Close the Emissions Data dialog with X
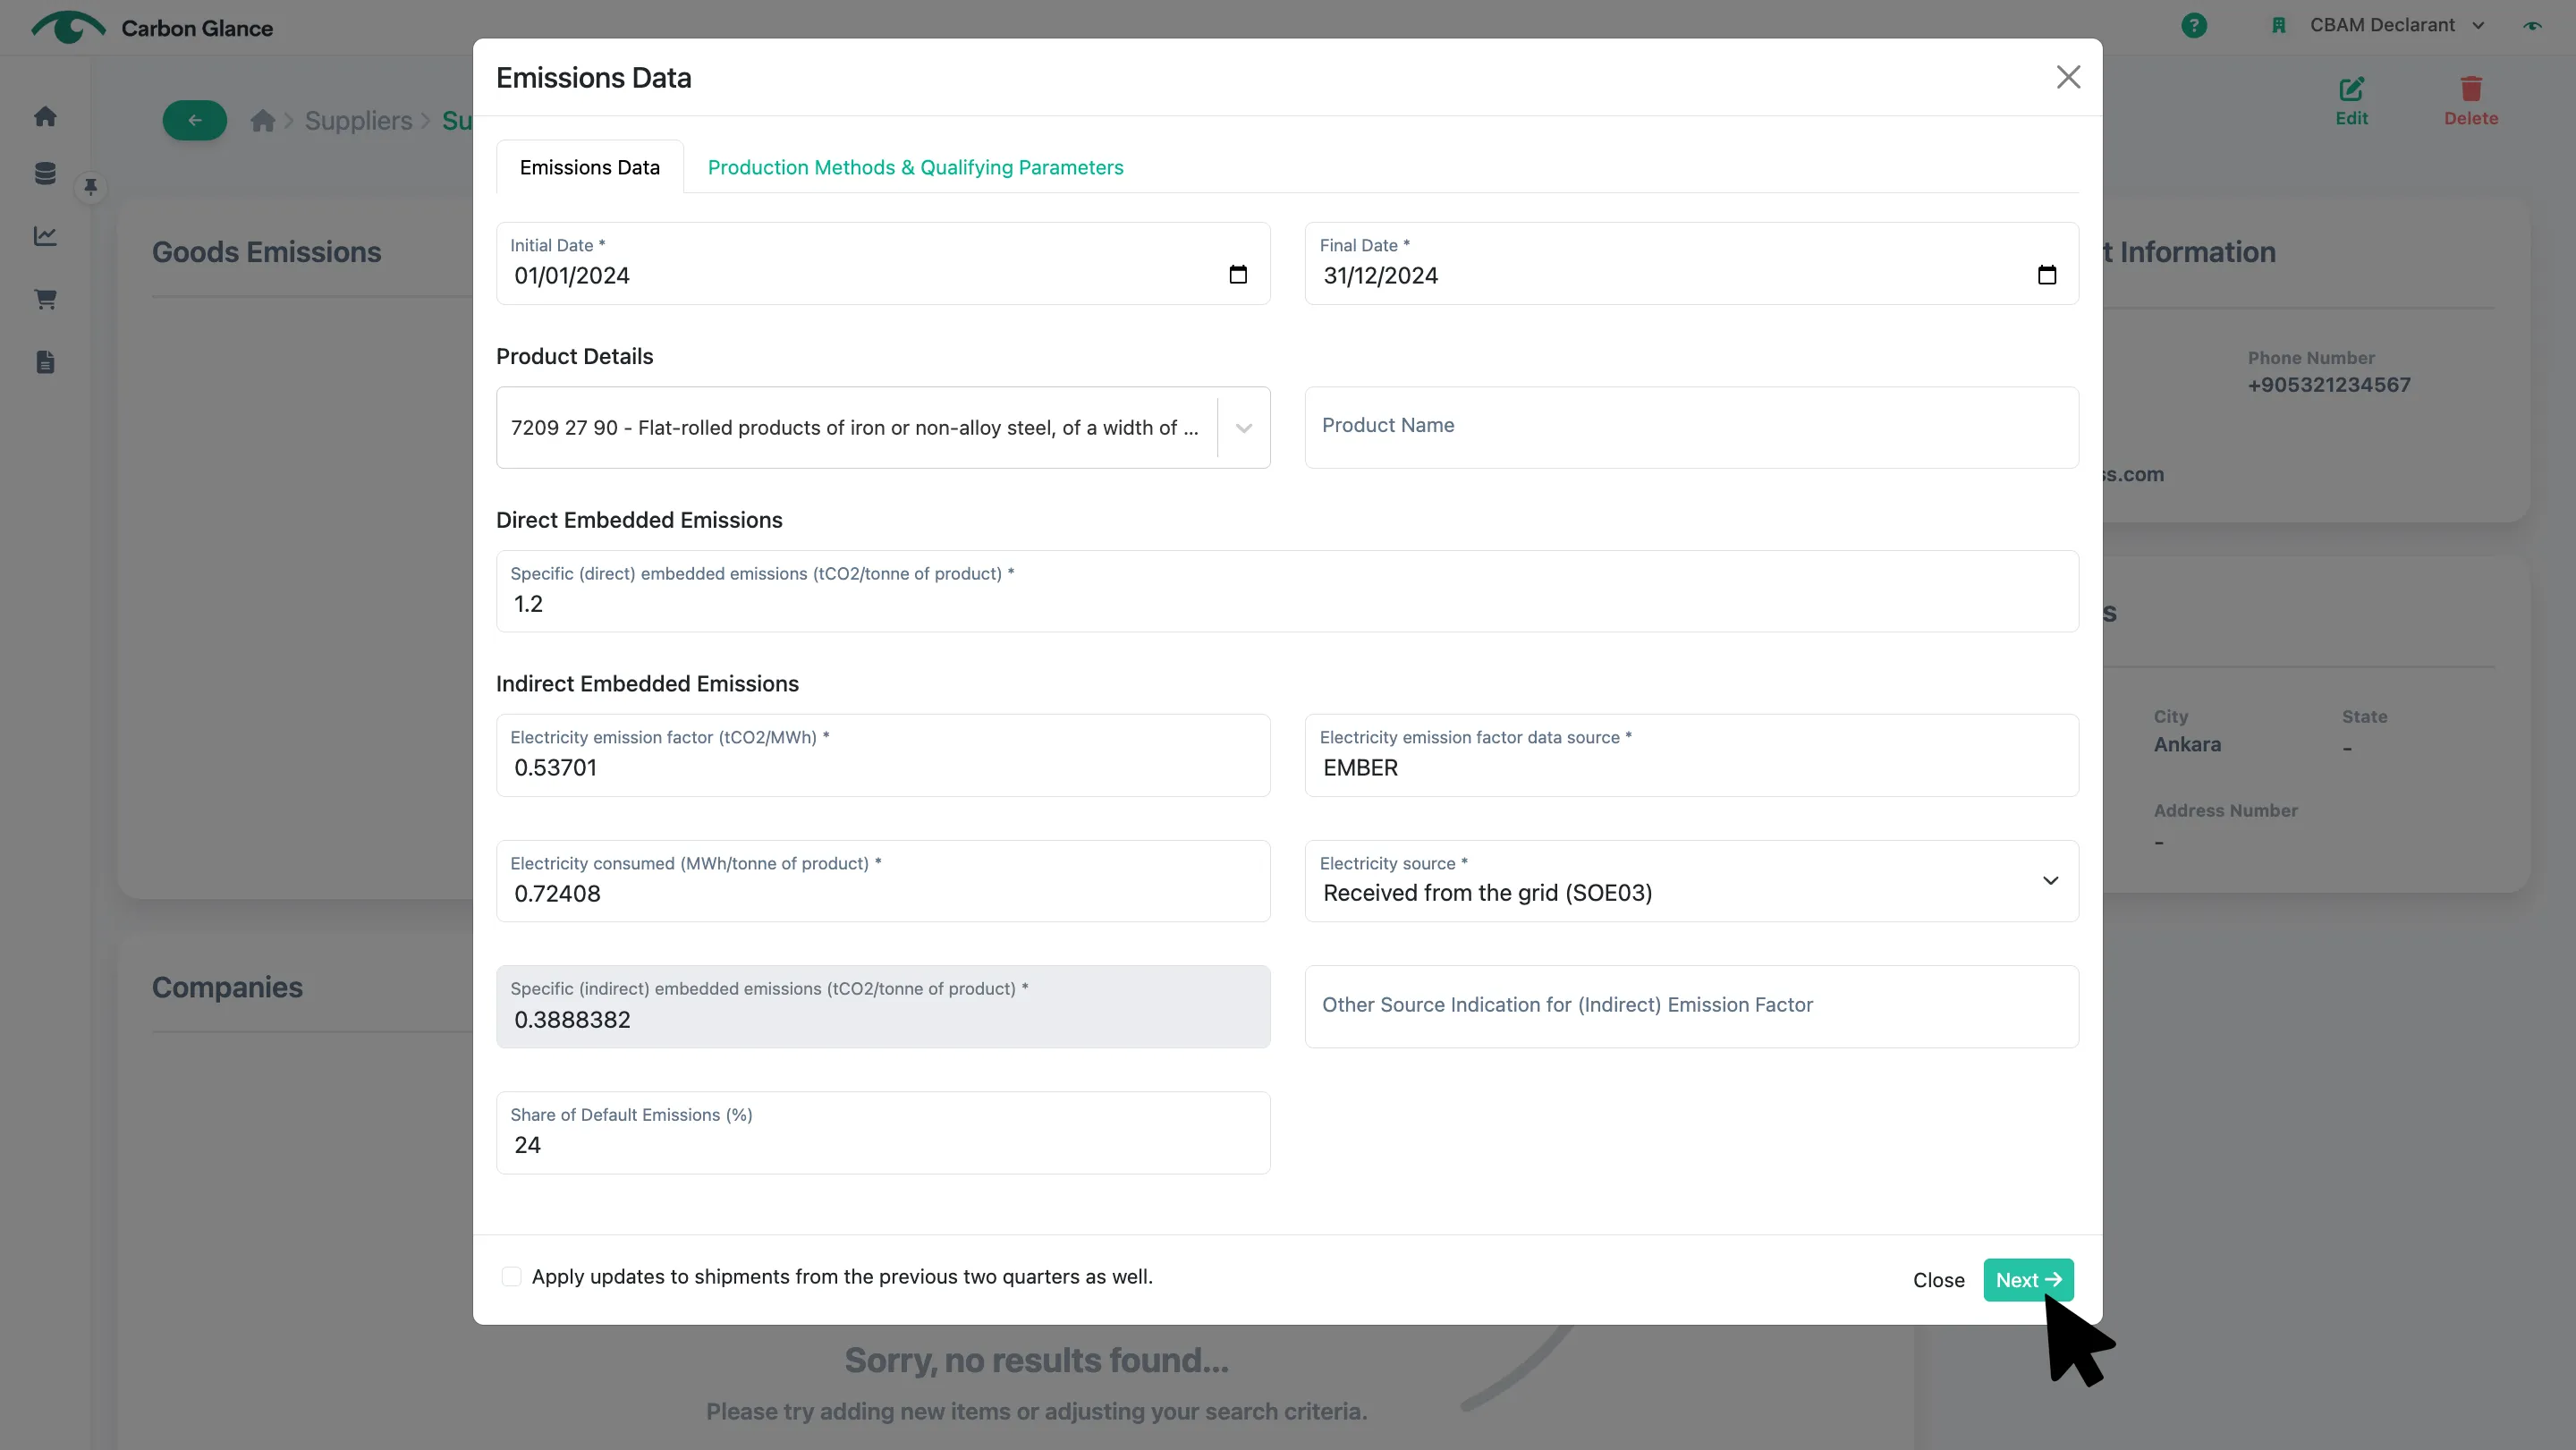Screen dimensions: 2576x1450 click(2068, 77)
